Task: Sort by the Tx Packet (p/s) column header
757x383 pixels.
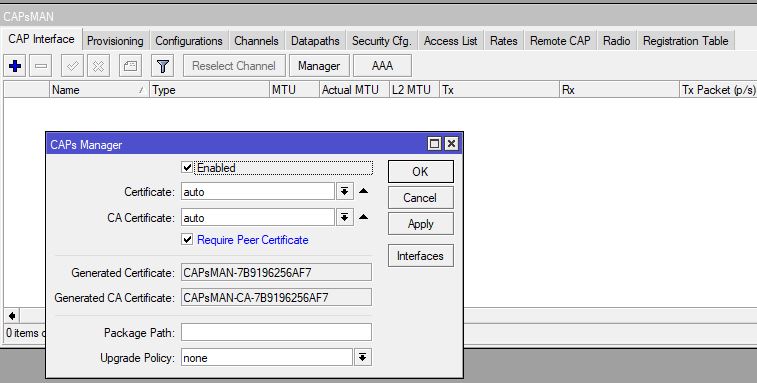Action: (x=718, y=90)
